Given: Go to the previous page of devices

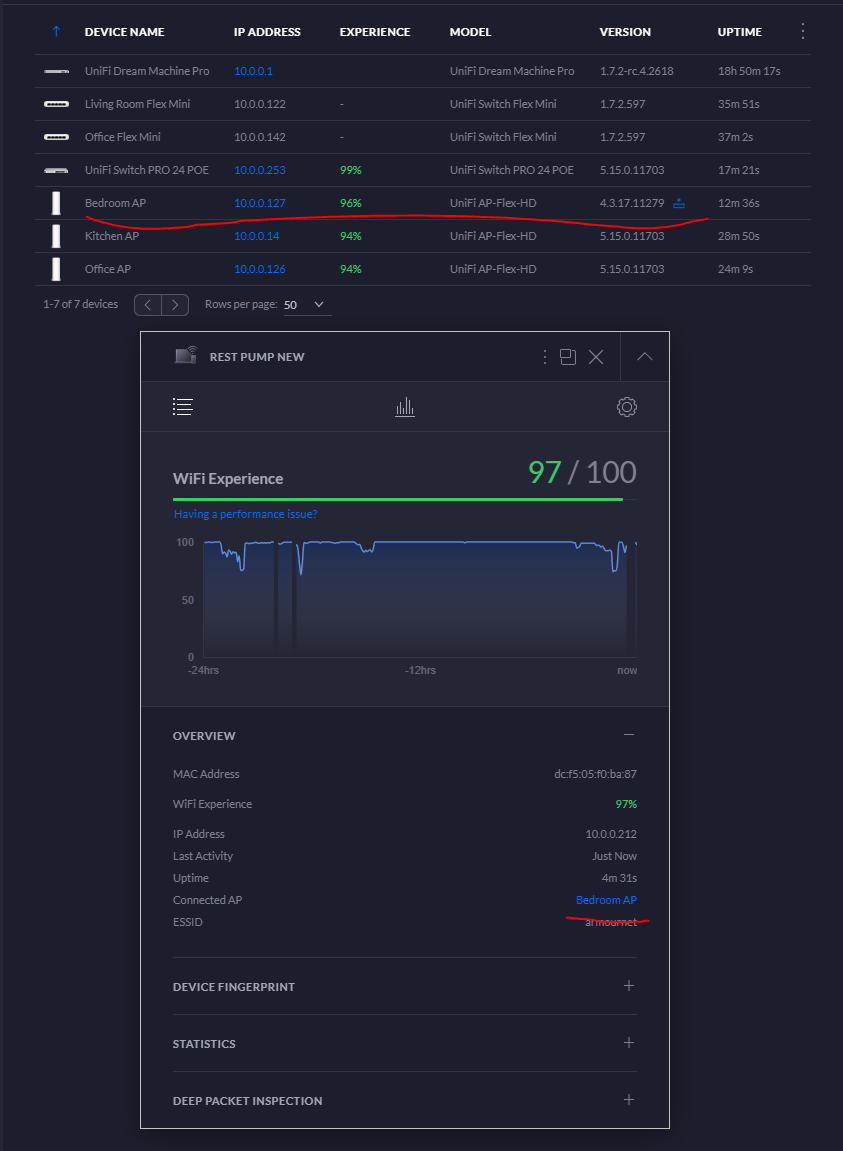Looking at the screenshot, I should click(x=148, y=304).
